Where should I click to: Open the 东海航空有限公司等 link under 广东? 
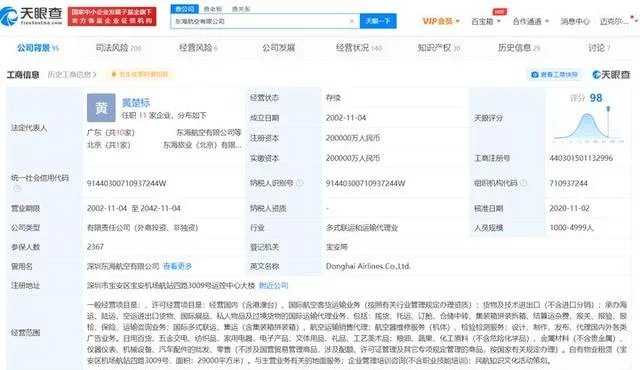click(209, 133)
